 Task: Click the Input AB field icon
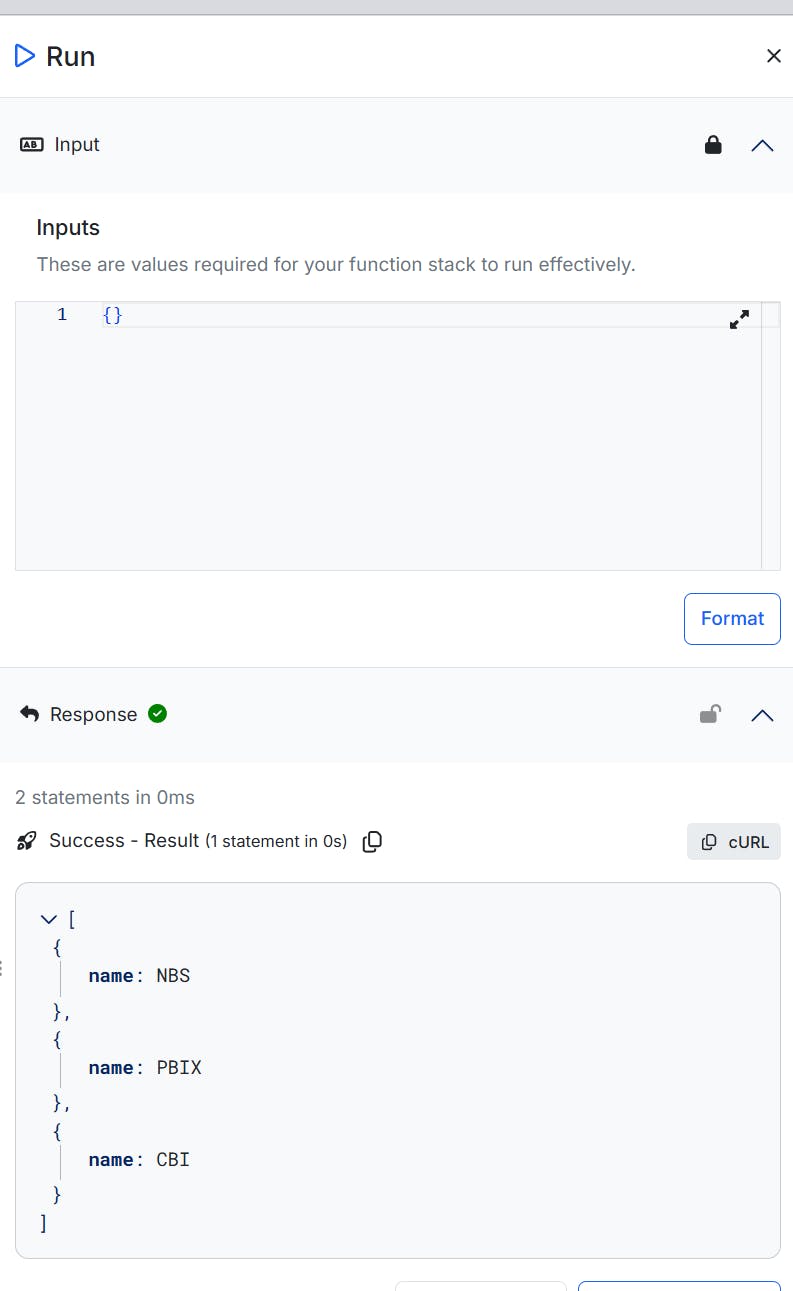pyautogui.click(x=31, y=145)
